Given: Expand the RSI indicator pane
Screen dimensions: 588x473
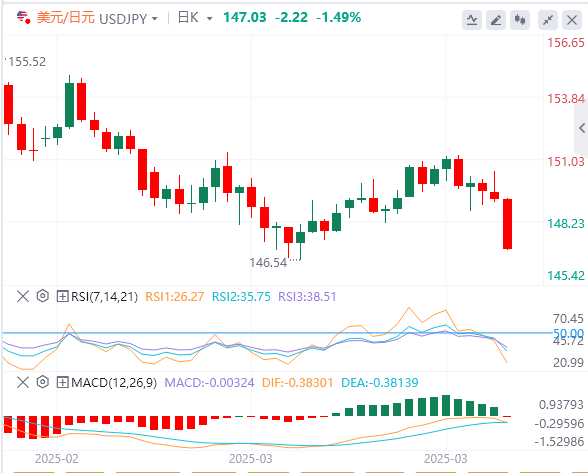Looking at the screenshot, I should (62, 296).
